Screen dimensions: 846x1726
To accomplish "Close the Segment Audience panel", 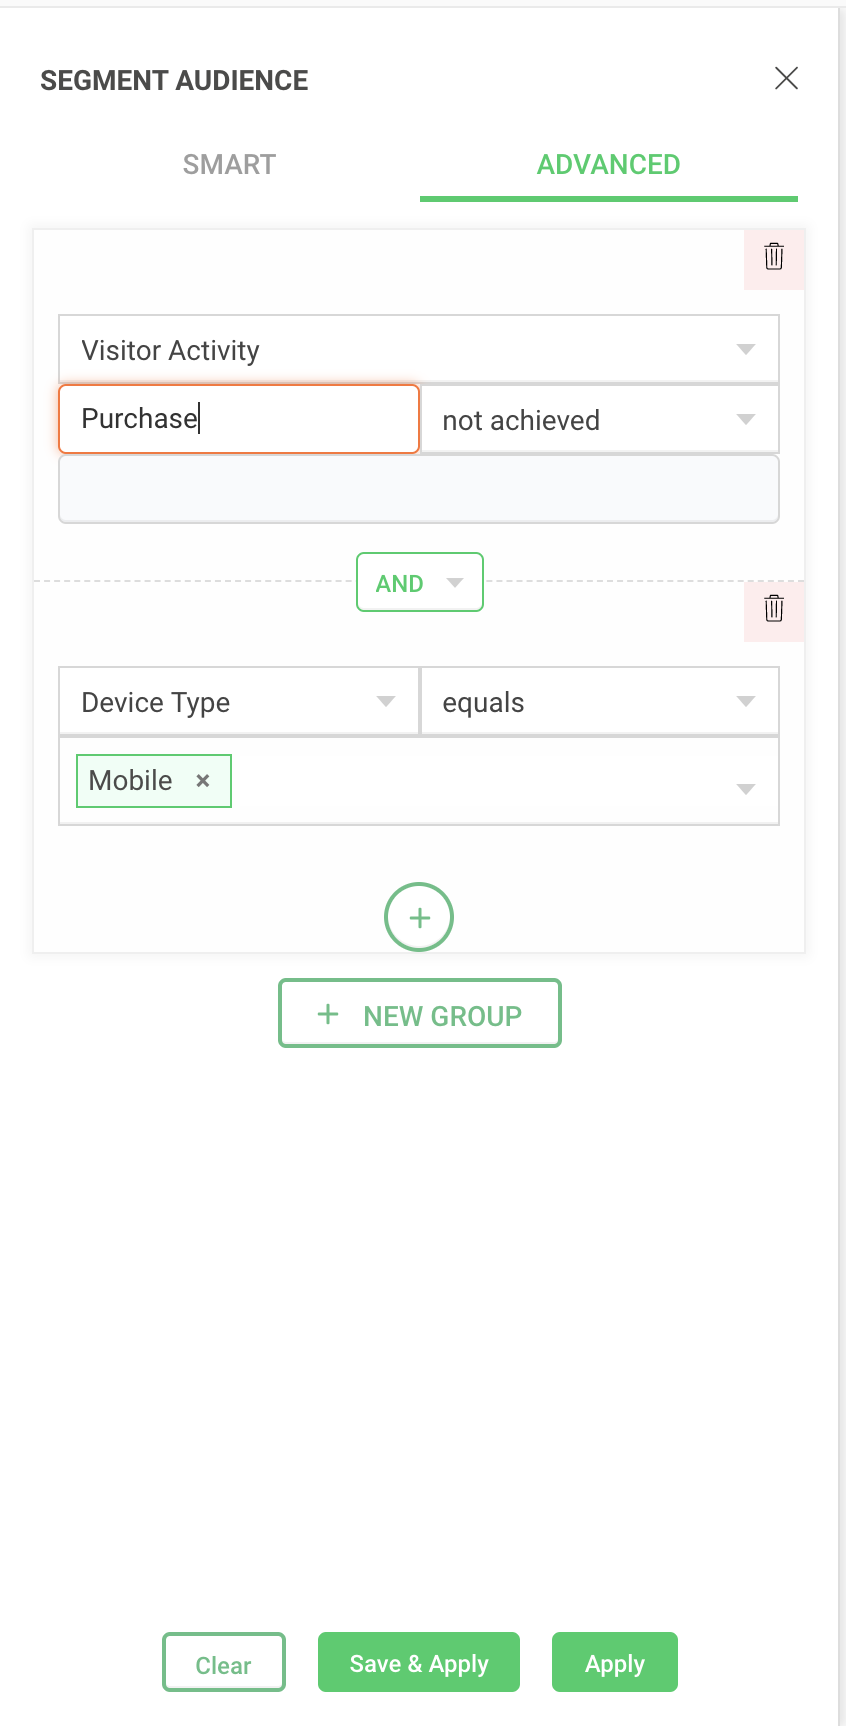I will tap(786, 78).
